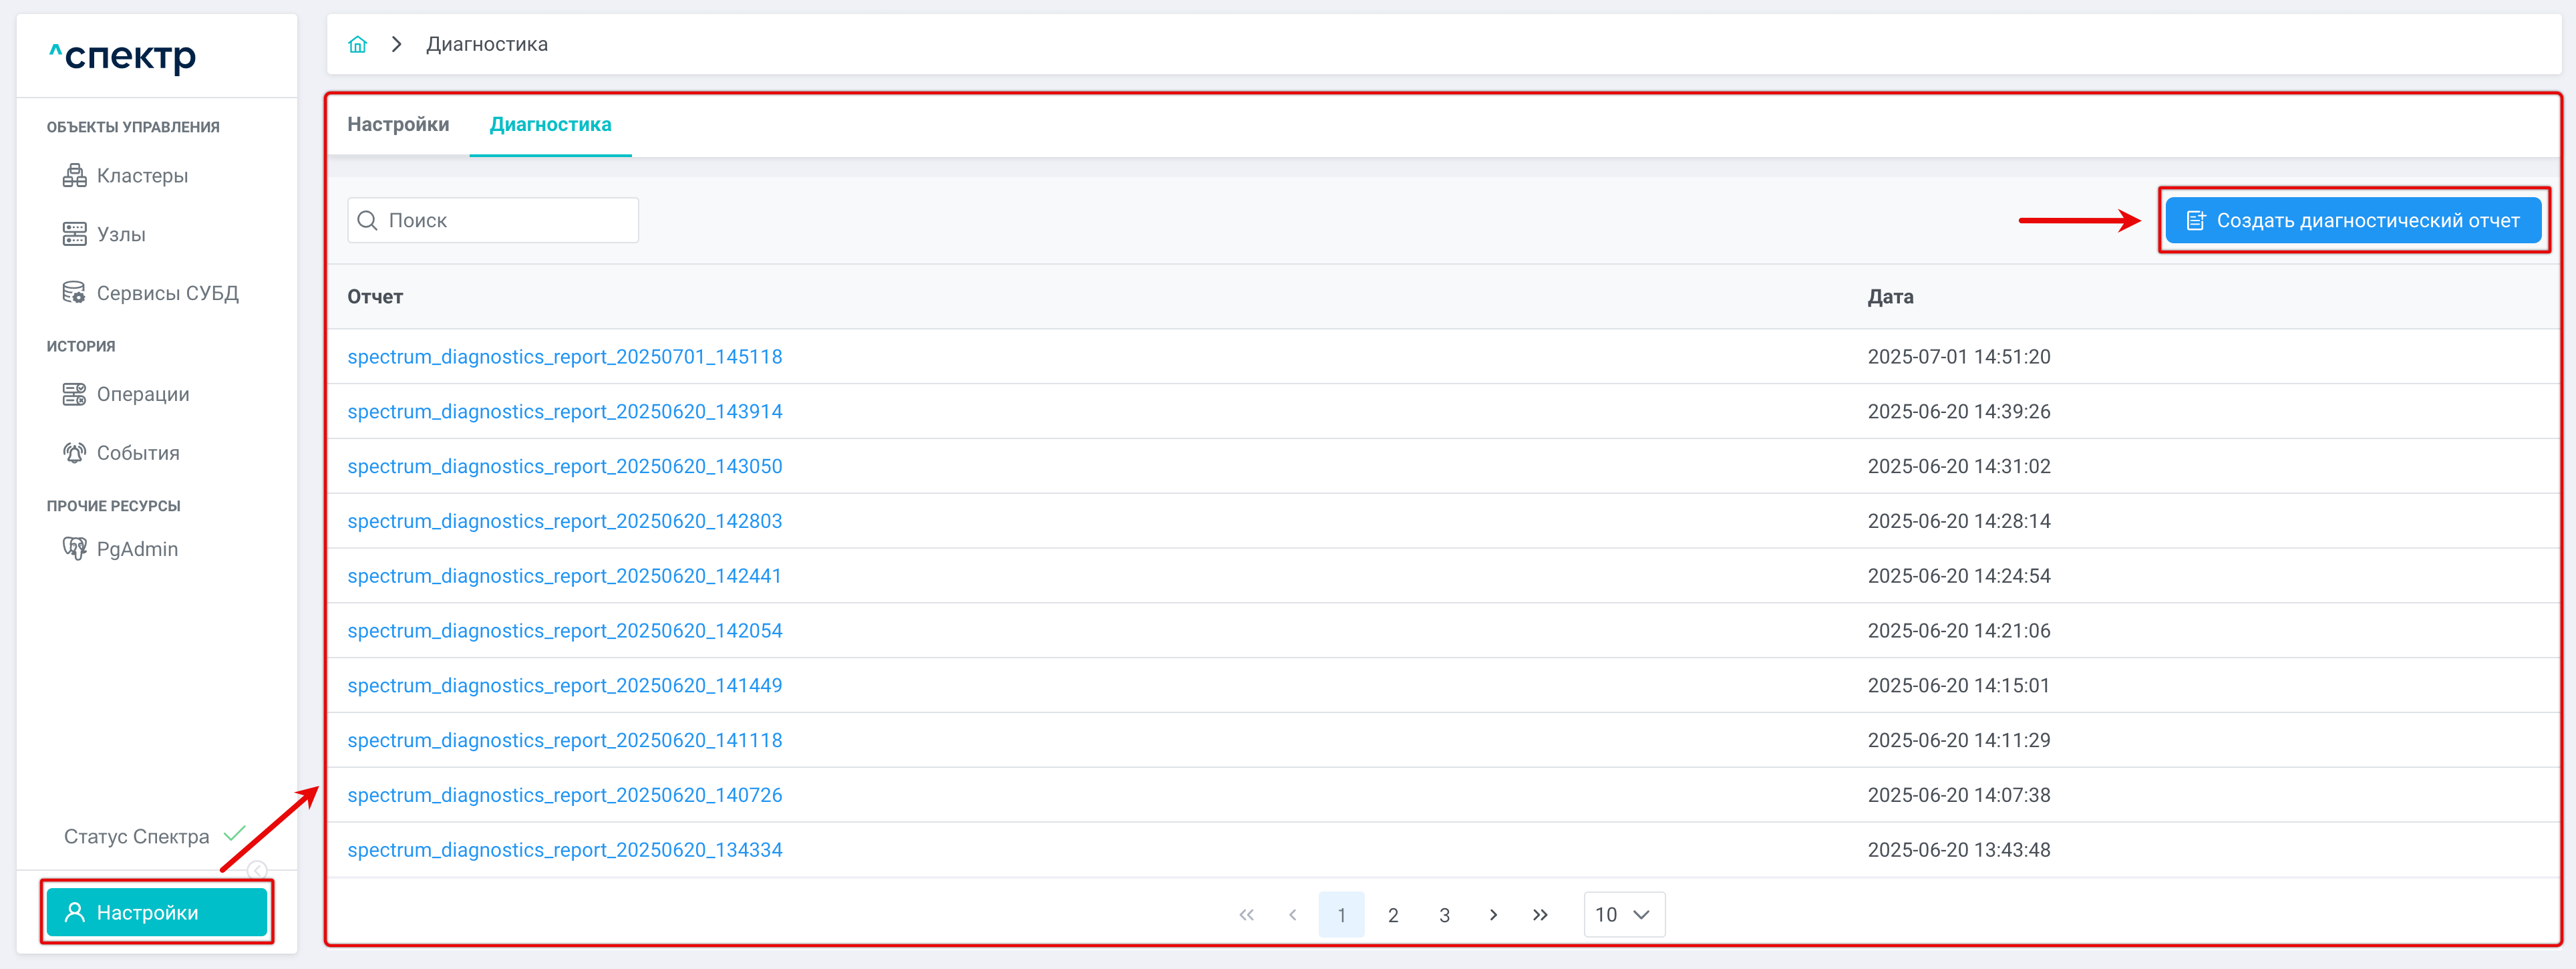Go to next page arrow
Screen dimensions: 2576x969
pos(1493,914)
